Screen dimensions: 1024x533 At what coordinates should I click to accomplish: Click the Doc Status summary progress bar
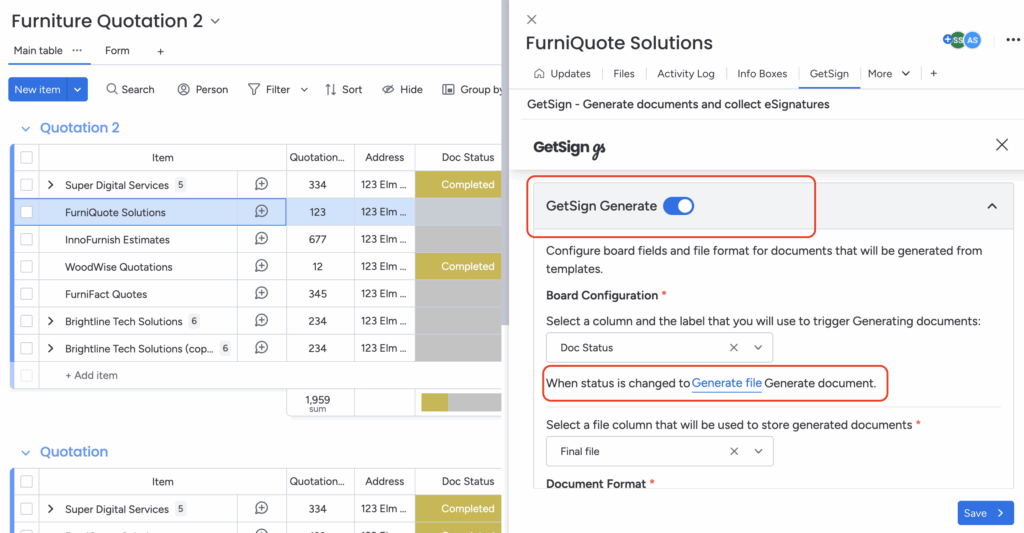461,402
